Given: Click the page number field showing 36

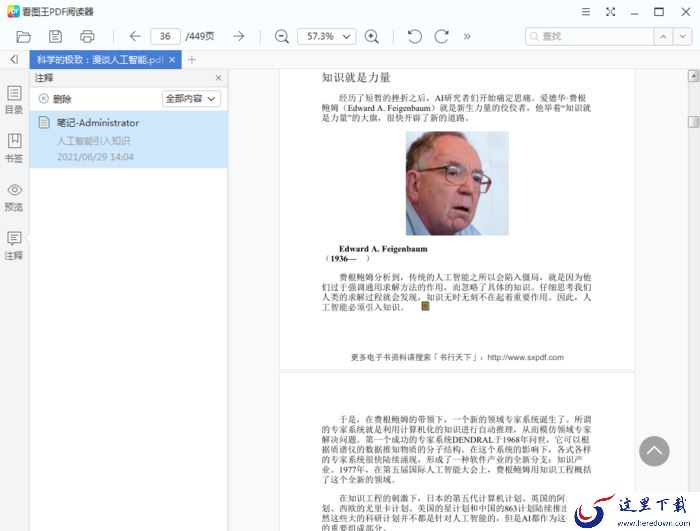Looking at the screenshot, I should (x=165, y=36).
